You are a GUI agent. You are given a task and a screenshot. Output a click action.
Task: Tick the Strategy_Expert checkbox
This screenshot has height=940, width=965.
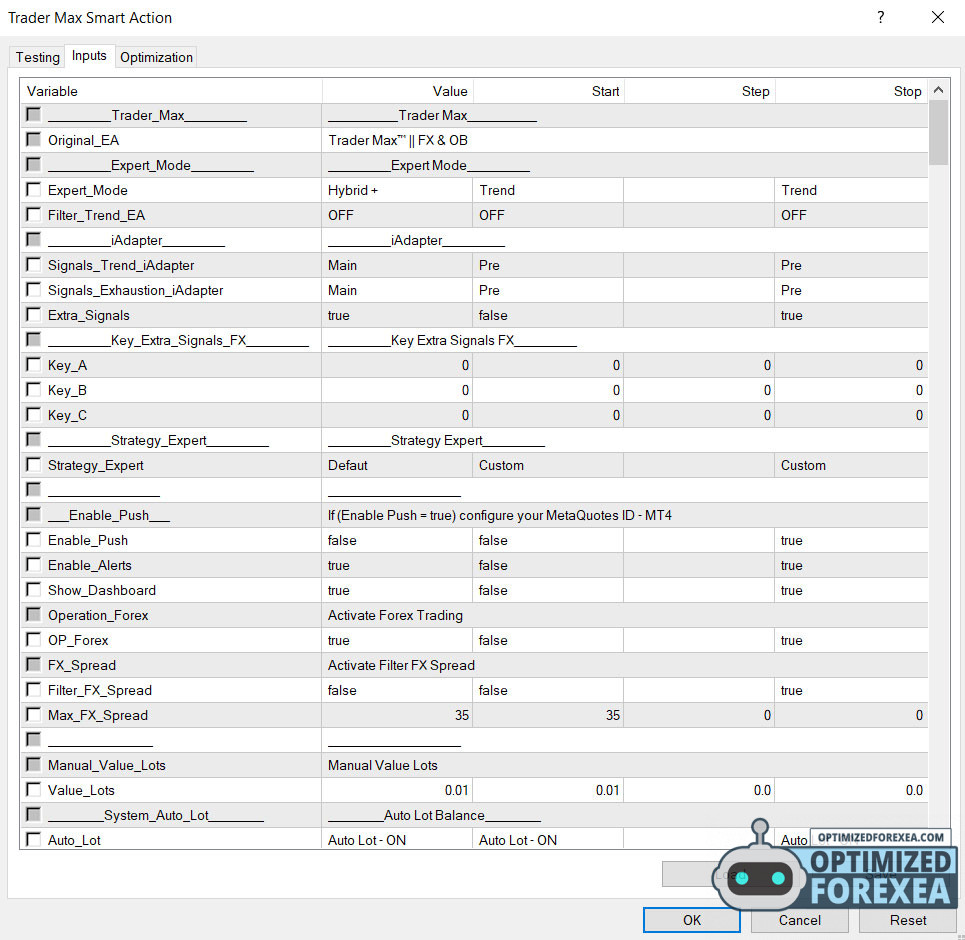33,465
